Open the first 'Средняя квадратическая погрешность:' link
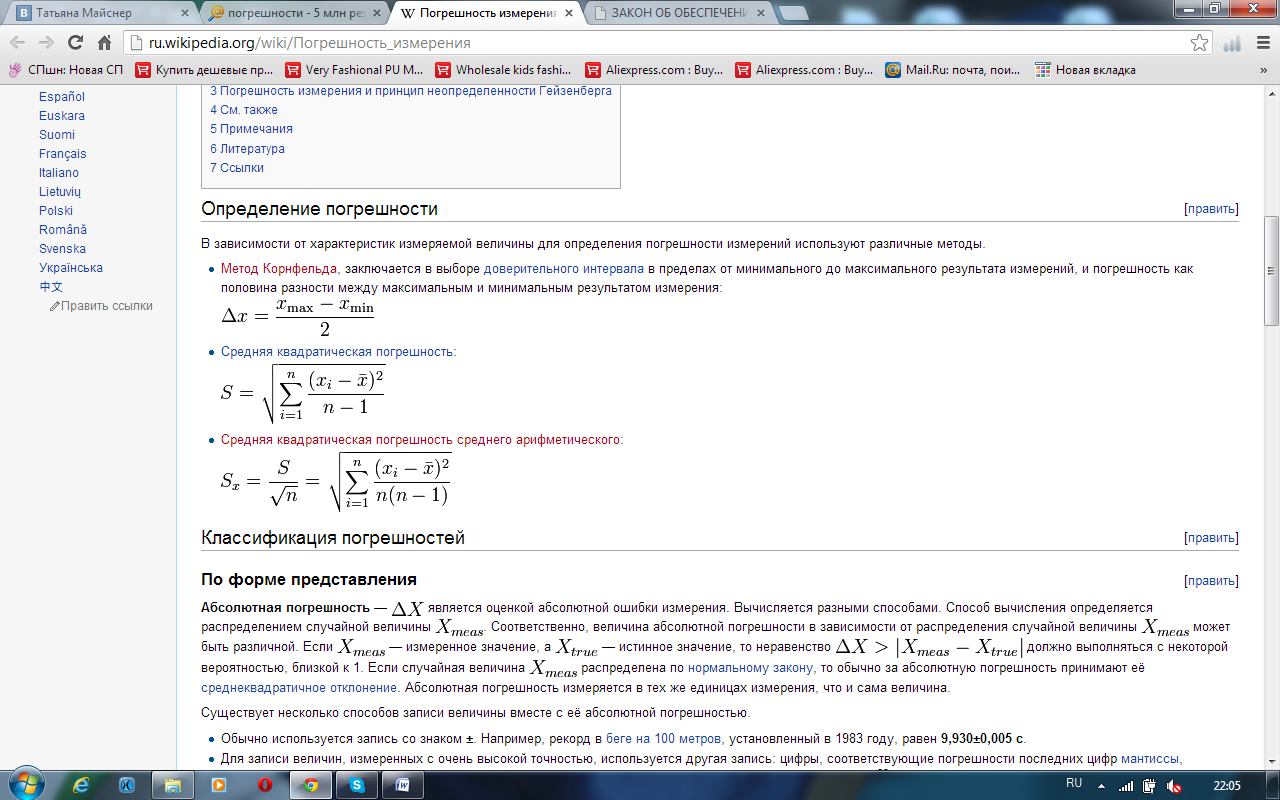The width and height of the screenshot is (1280, 800). [338, 352]
